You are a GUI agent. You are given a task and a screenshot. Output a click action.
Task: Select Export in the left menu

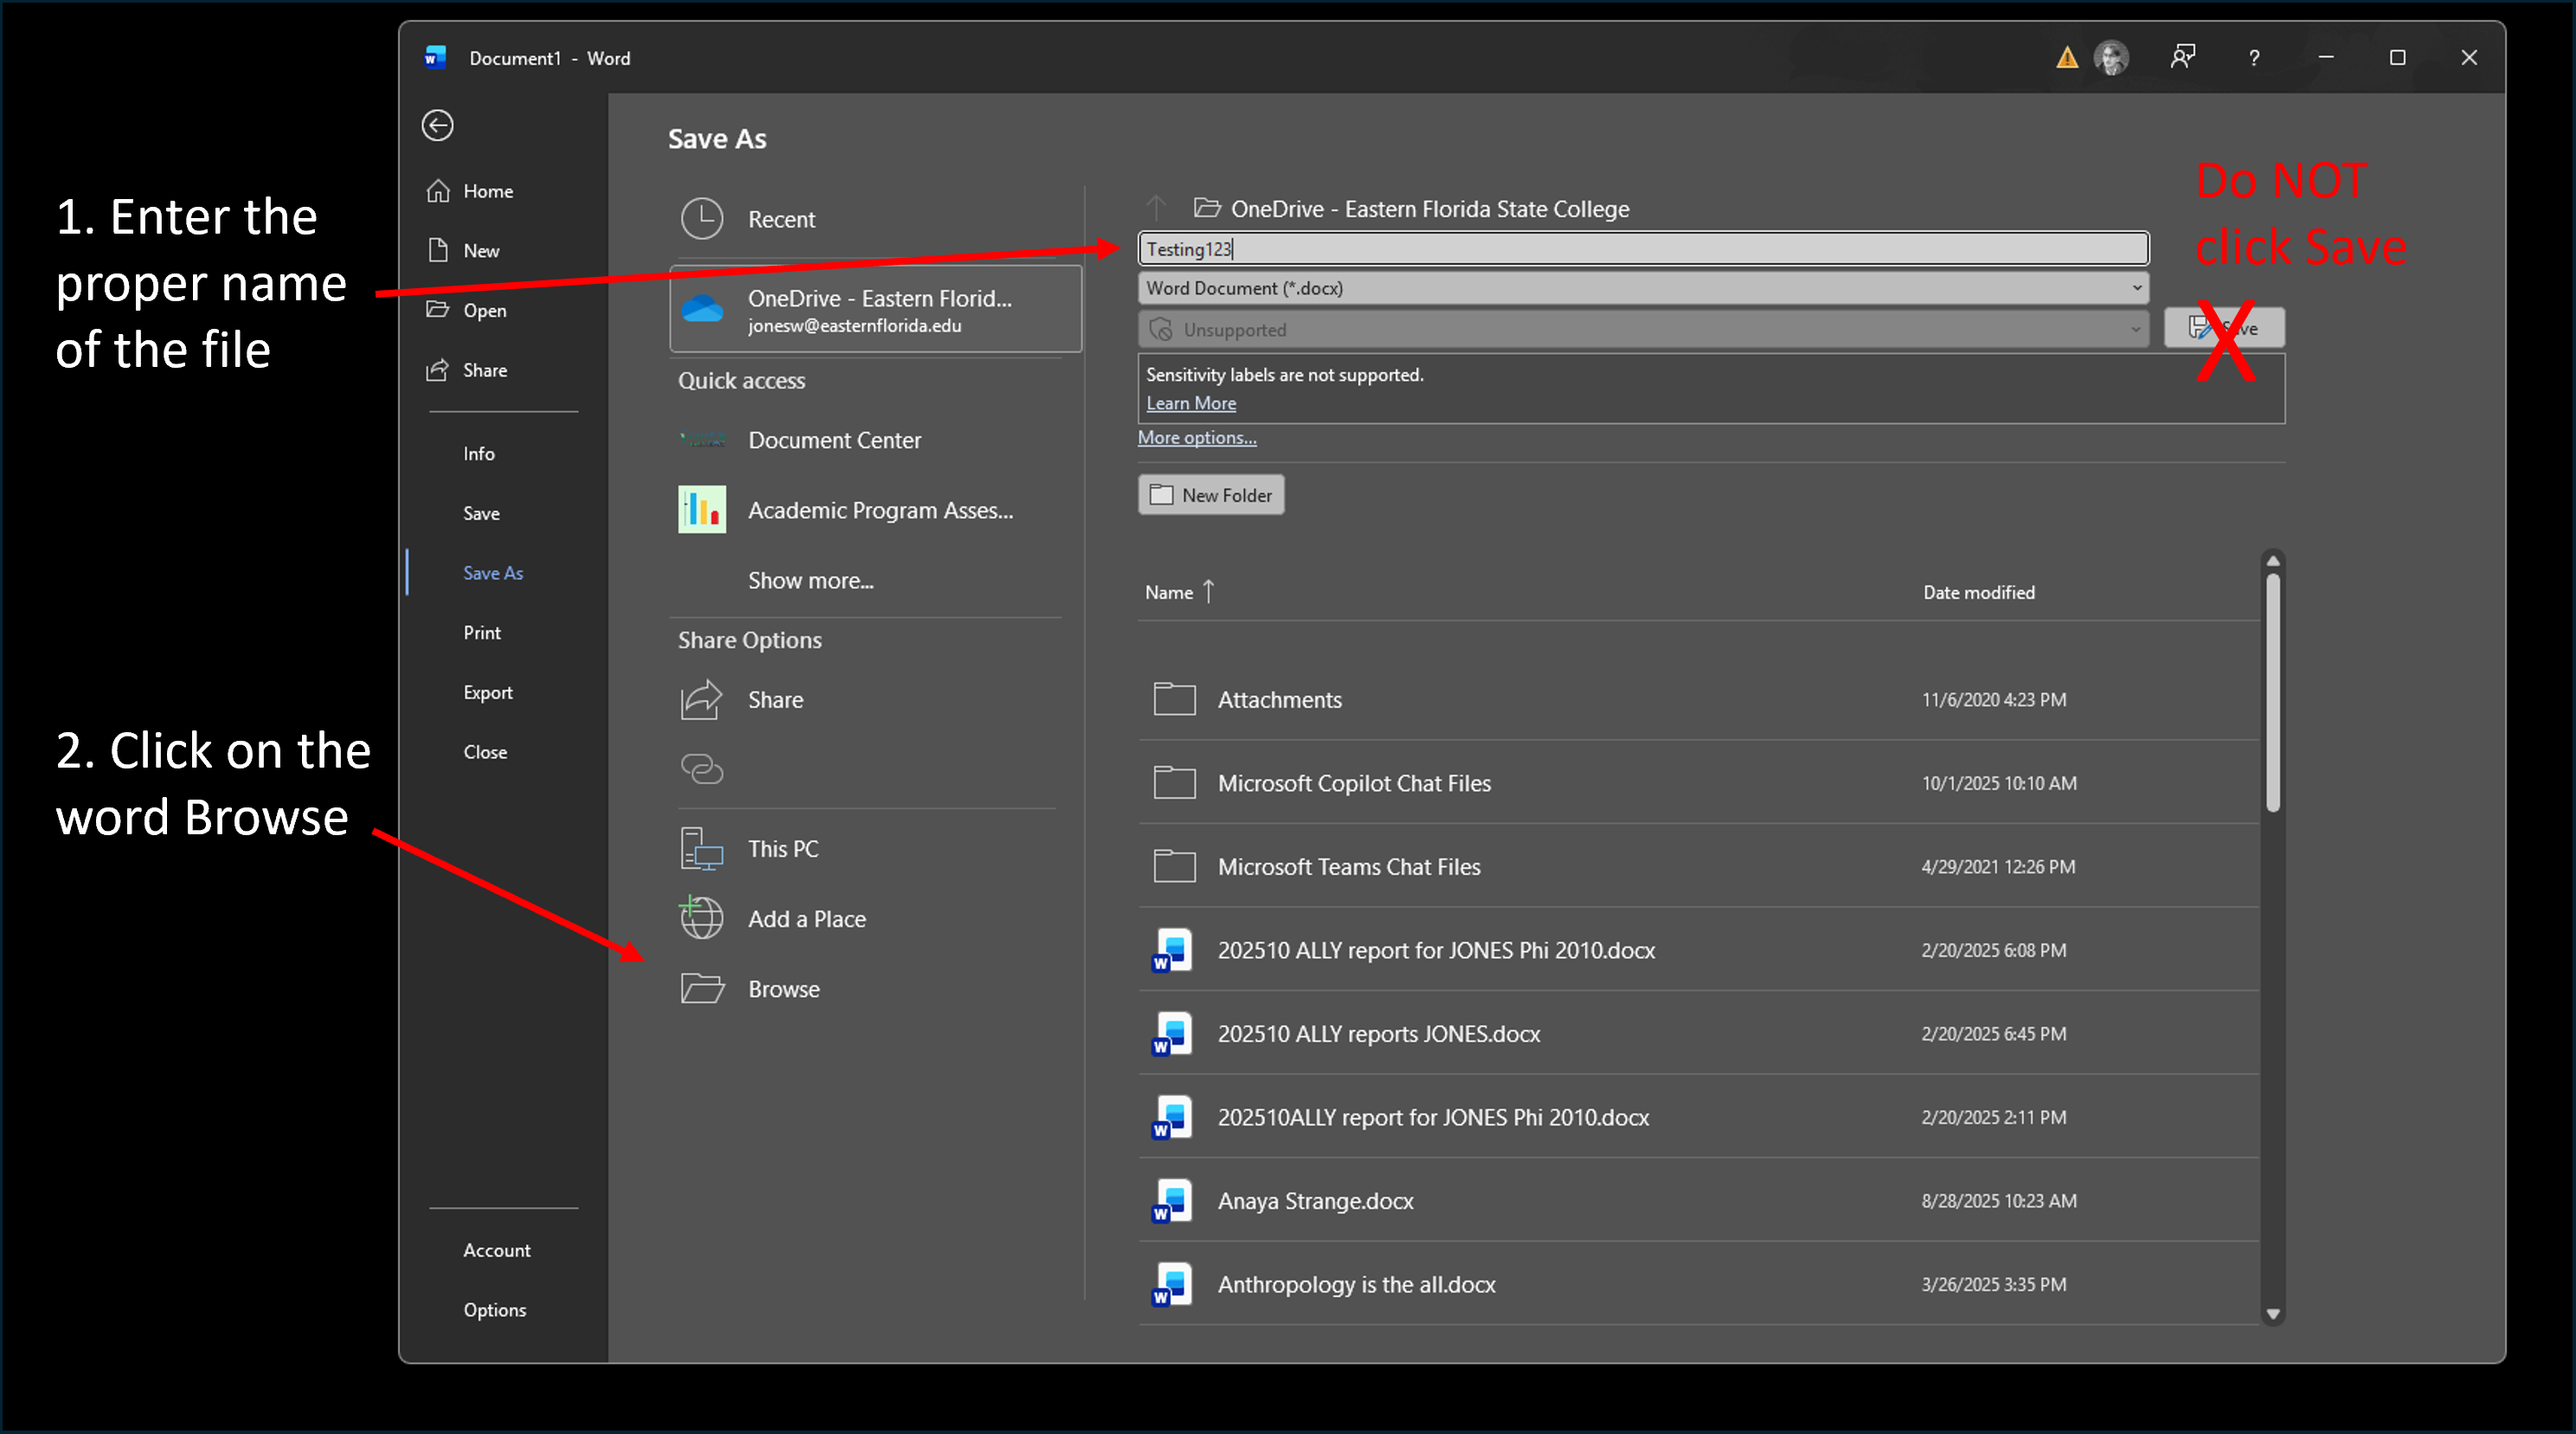point(488,692)
